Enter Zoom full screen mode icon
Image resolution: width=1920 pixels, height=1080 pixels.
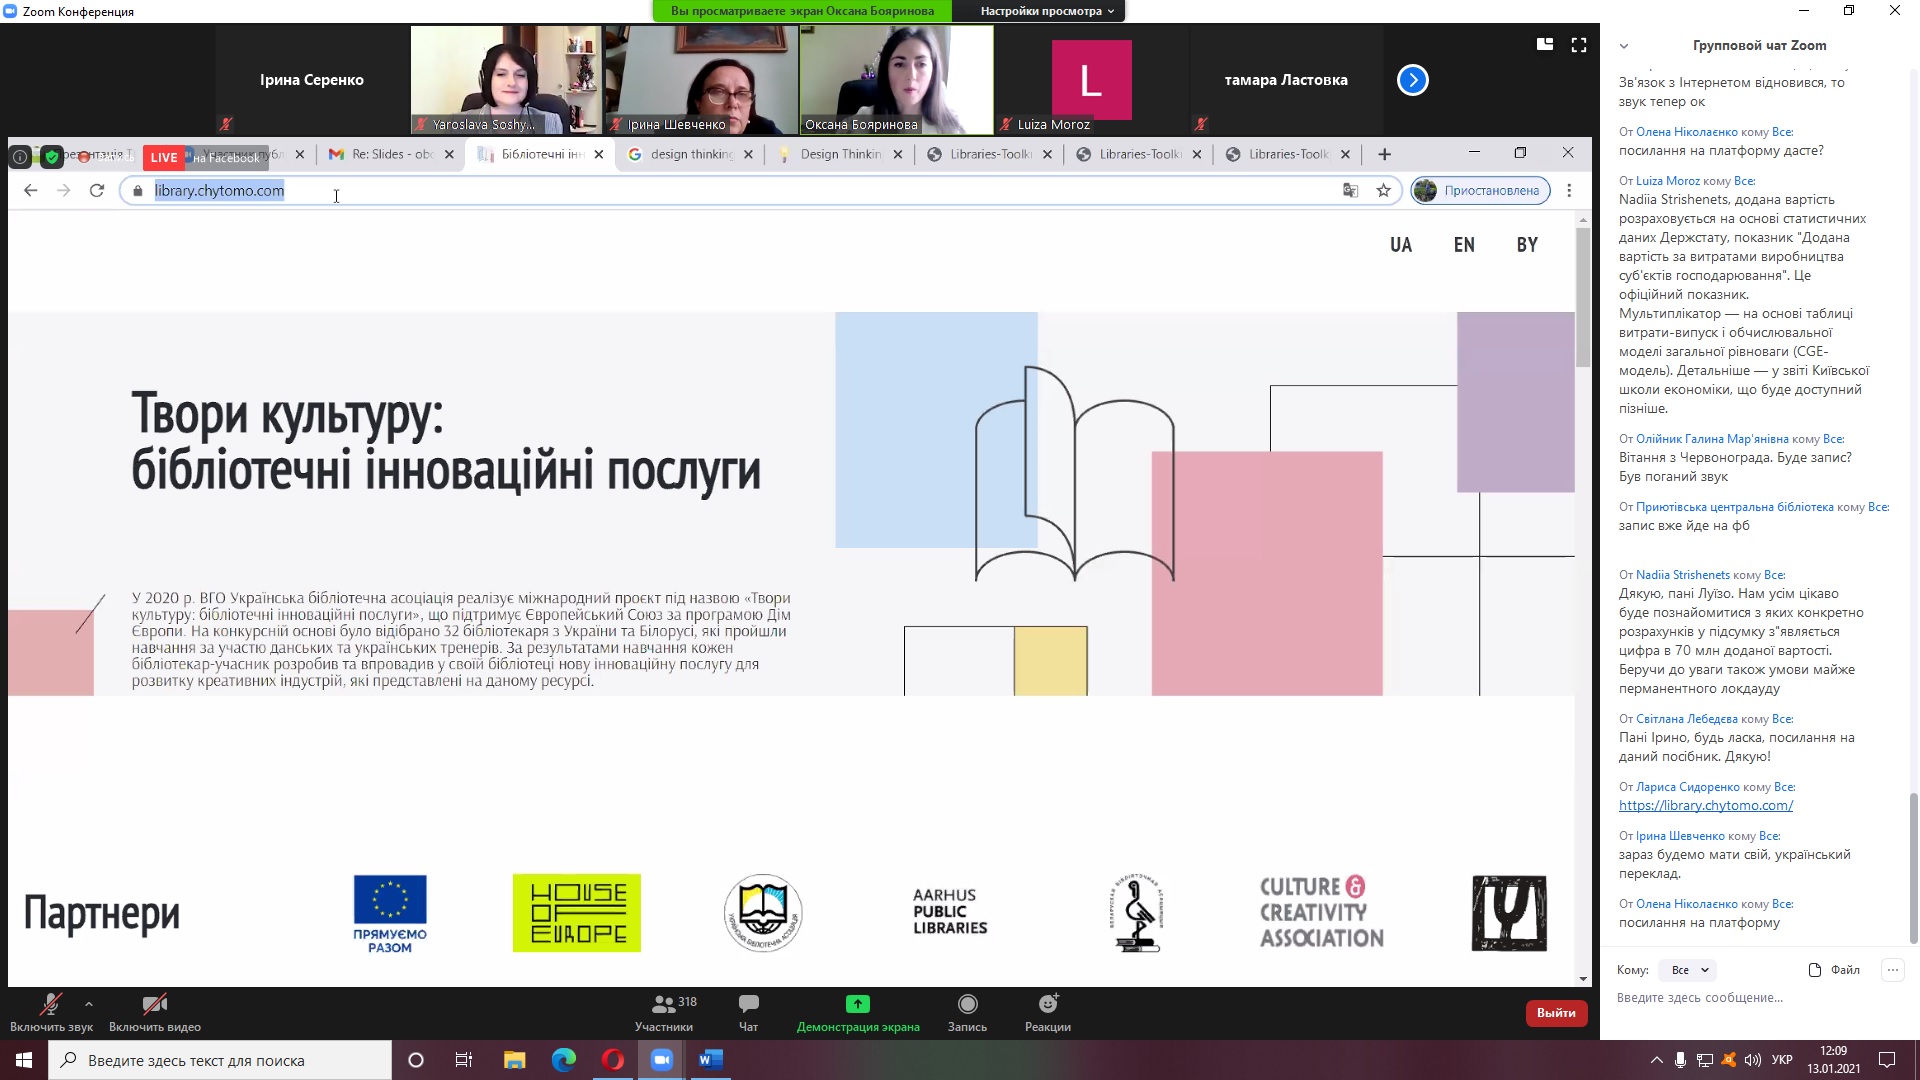point(1579,44)
